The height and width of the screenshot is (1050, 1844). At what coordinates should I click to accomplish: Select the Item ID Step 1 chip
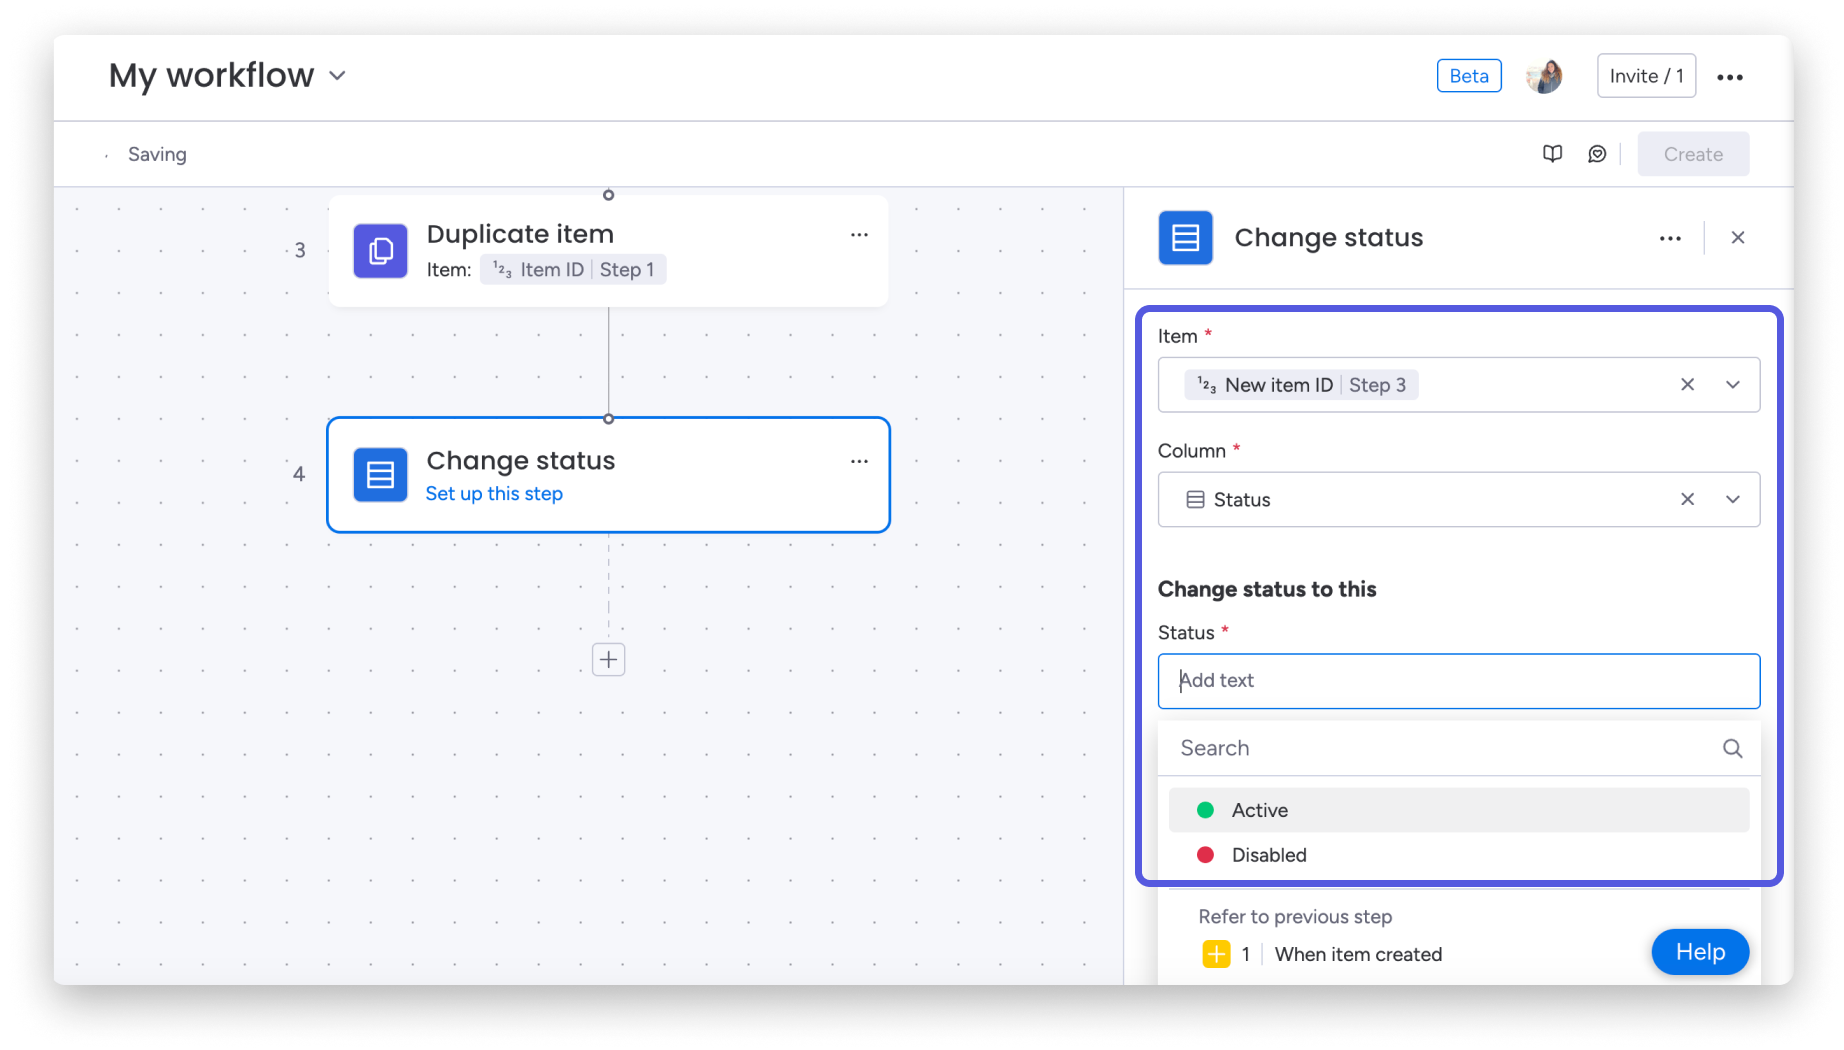click(573, 270)
